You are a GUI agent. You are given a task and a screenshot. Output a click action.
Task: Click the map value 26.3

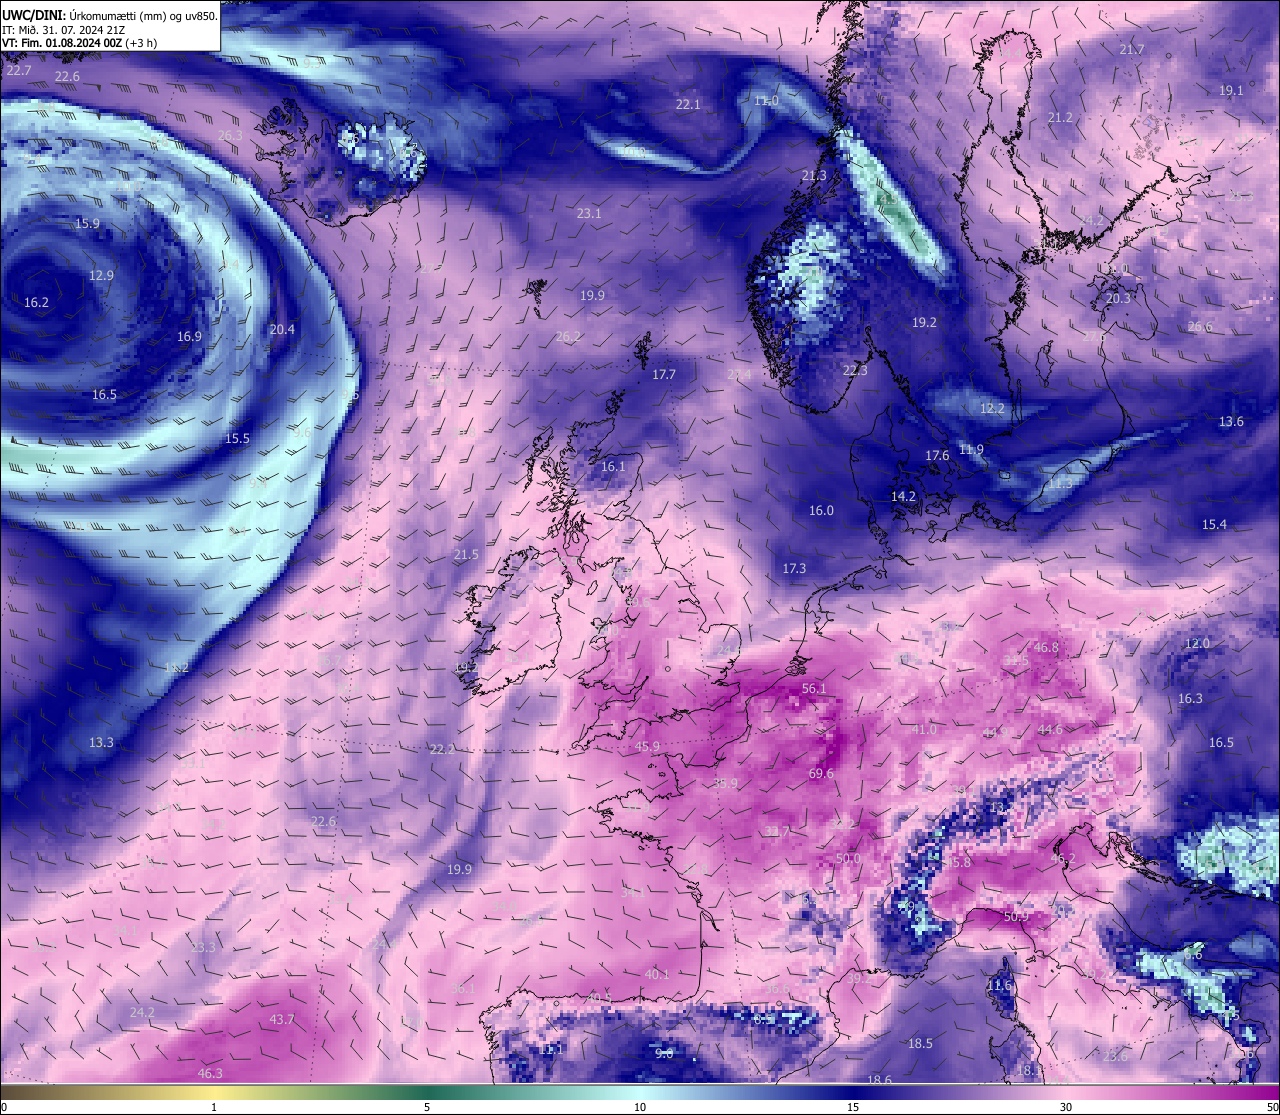230,135
